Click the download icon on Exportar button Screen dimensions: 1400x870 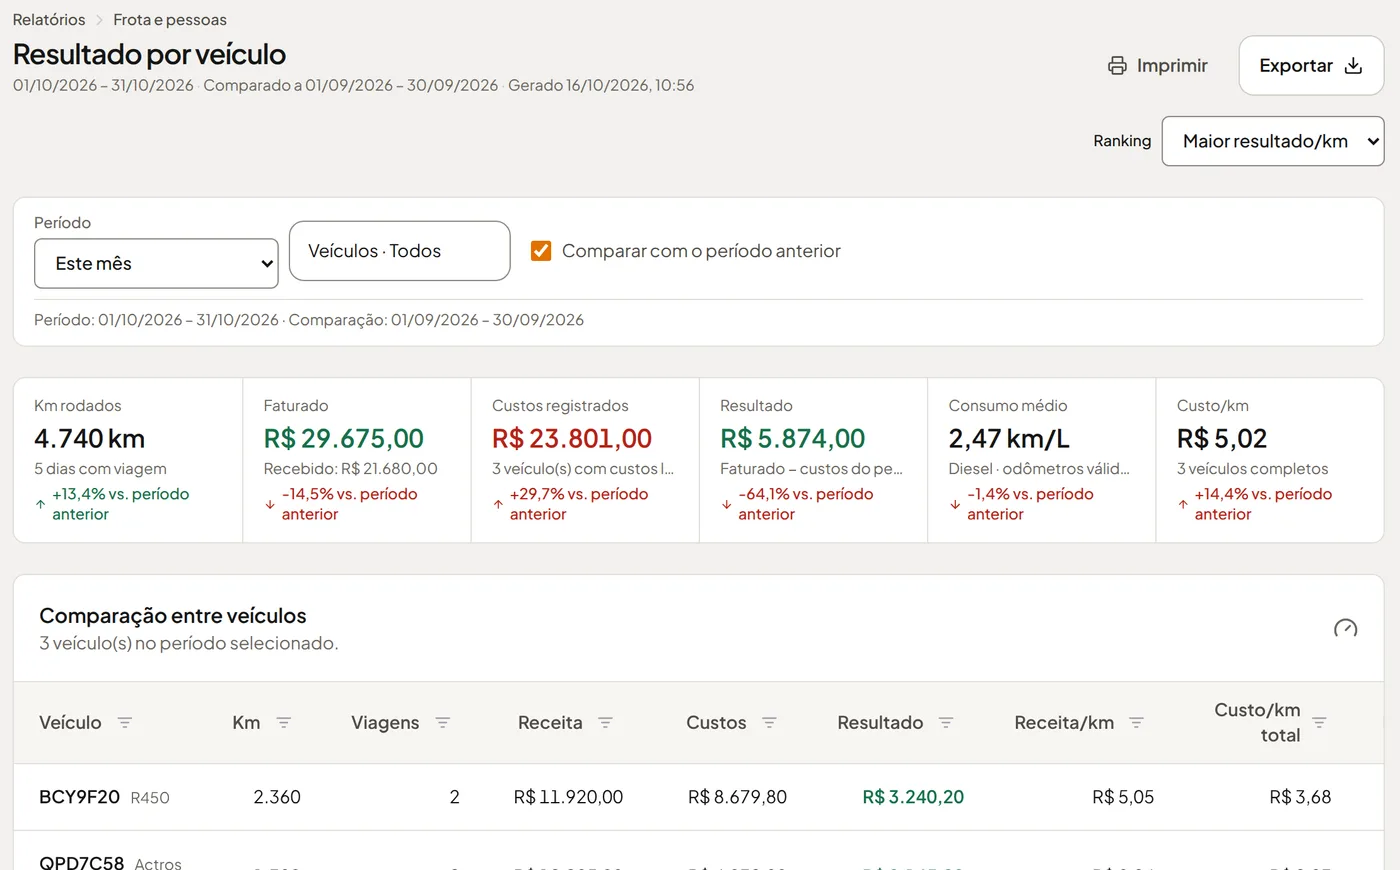[1353, 66]
